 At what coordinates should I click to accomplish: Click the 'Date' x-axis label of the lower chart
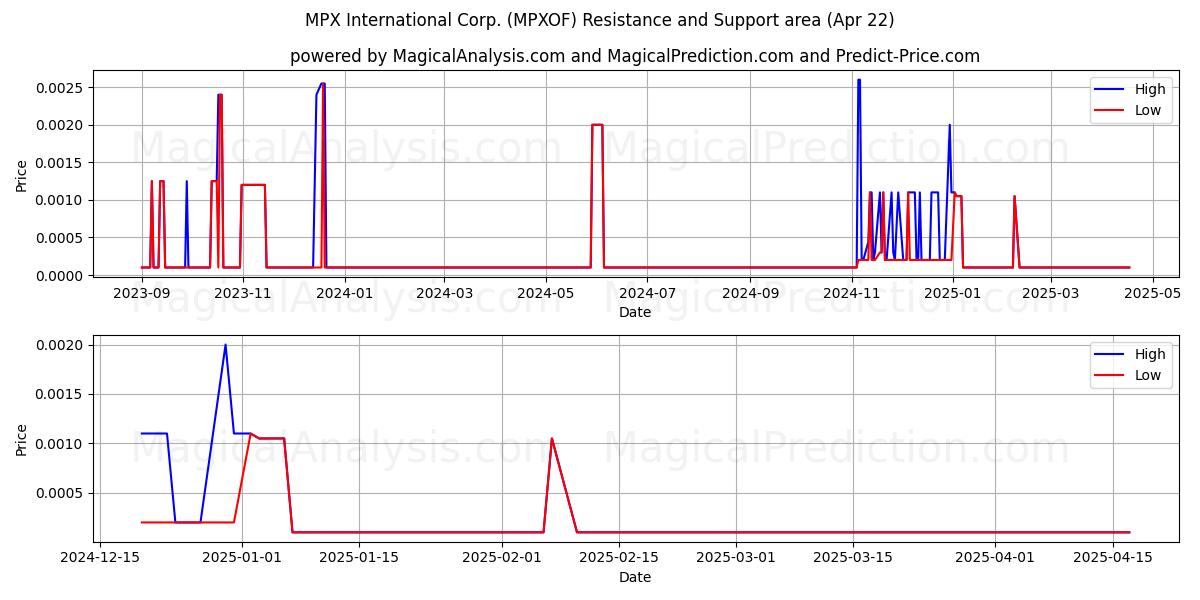635,577
